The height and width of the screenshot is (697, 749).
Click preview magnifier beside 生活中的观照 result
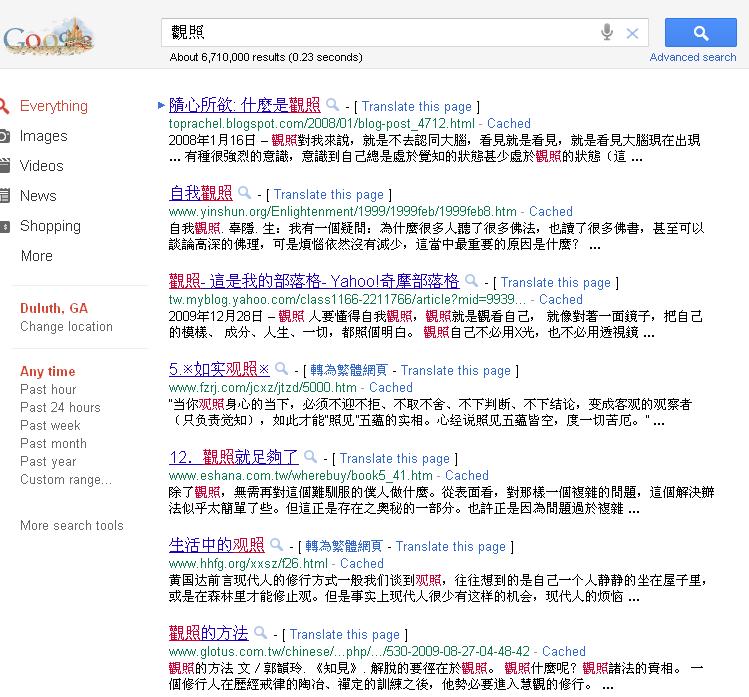(276, 545)
